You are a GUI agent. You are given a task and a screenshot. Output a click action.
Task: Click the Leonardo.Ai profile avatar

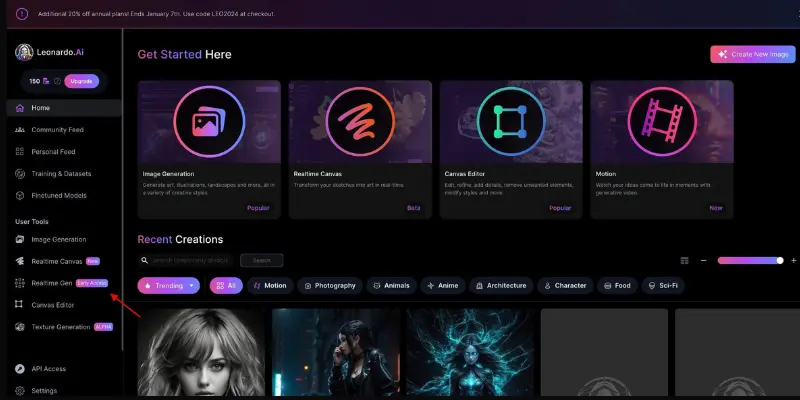click(24, 52)
